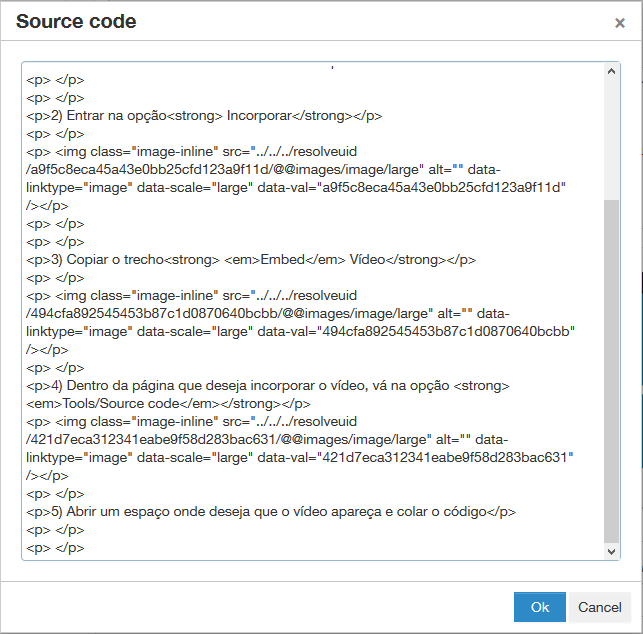Close the Source code dialog with X
The image size is (643, 634).
point(620,23)
